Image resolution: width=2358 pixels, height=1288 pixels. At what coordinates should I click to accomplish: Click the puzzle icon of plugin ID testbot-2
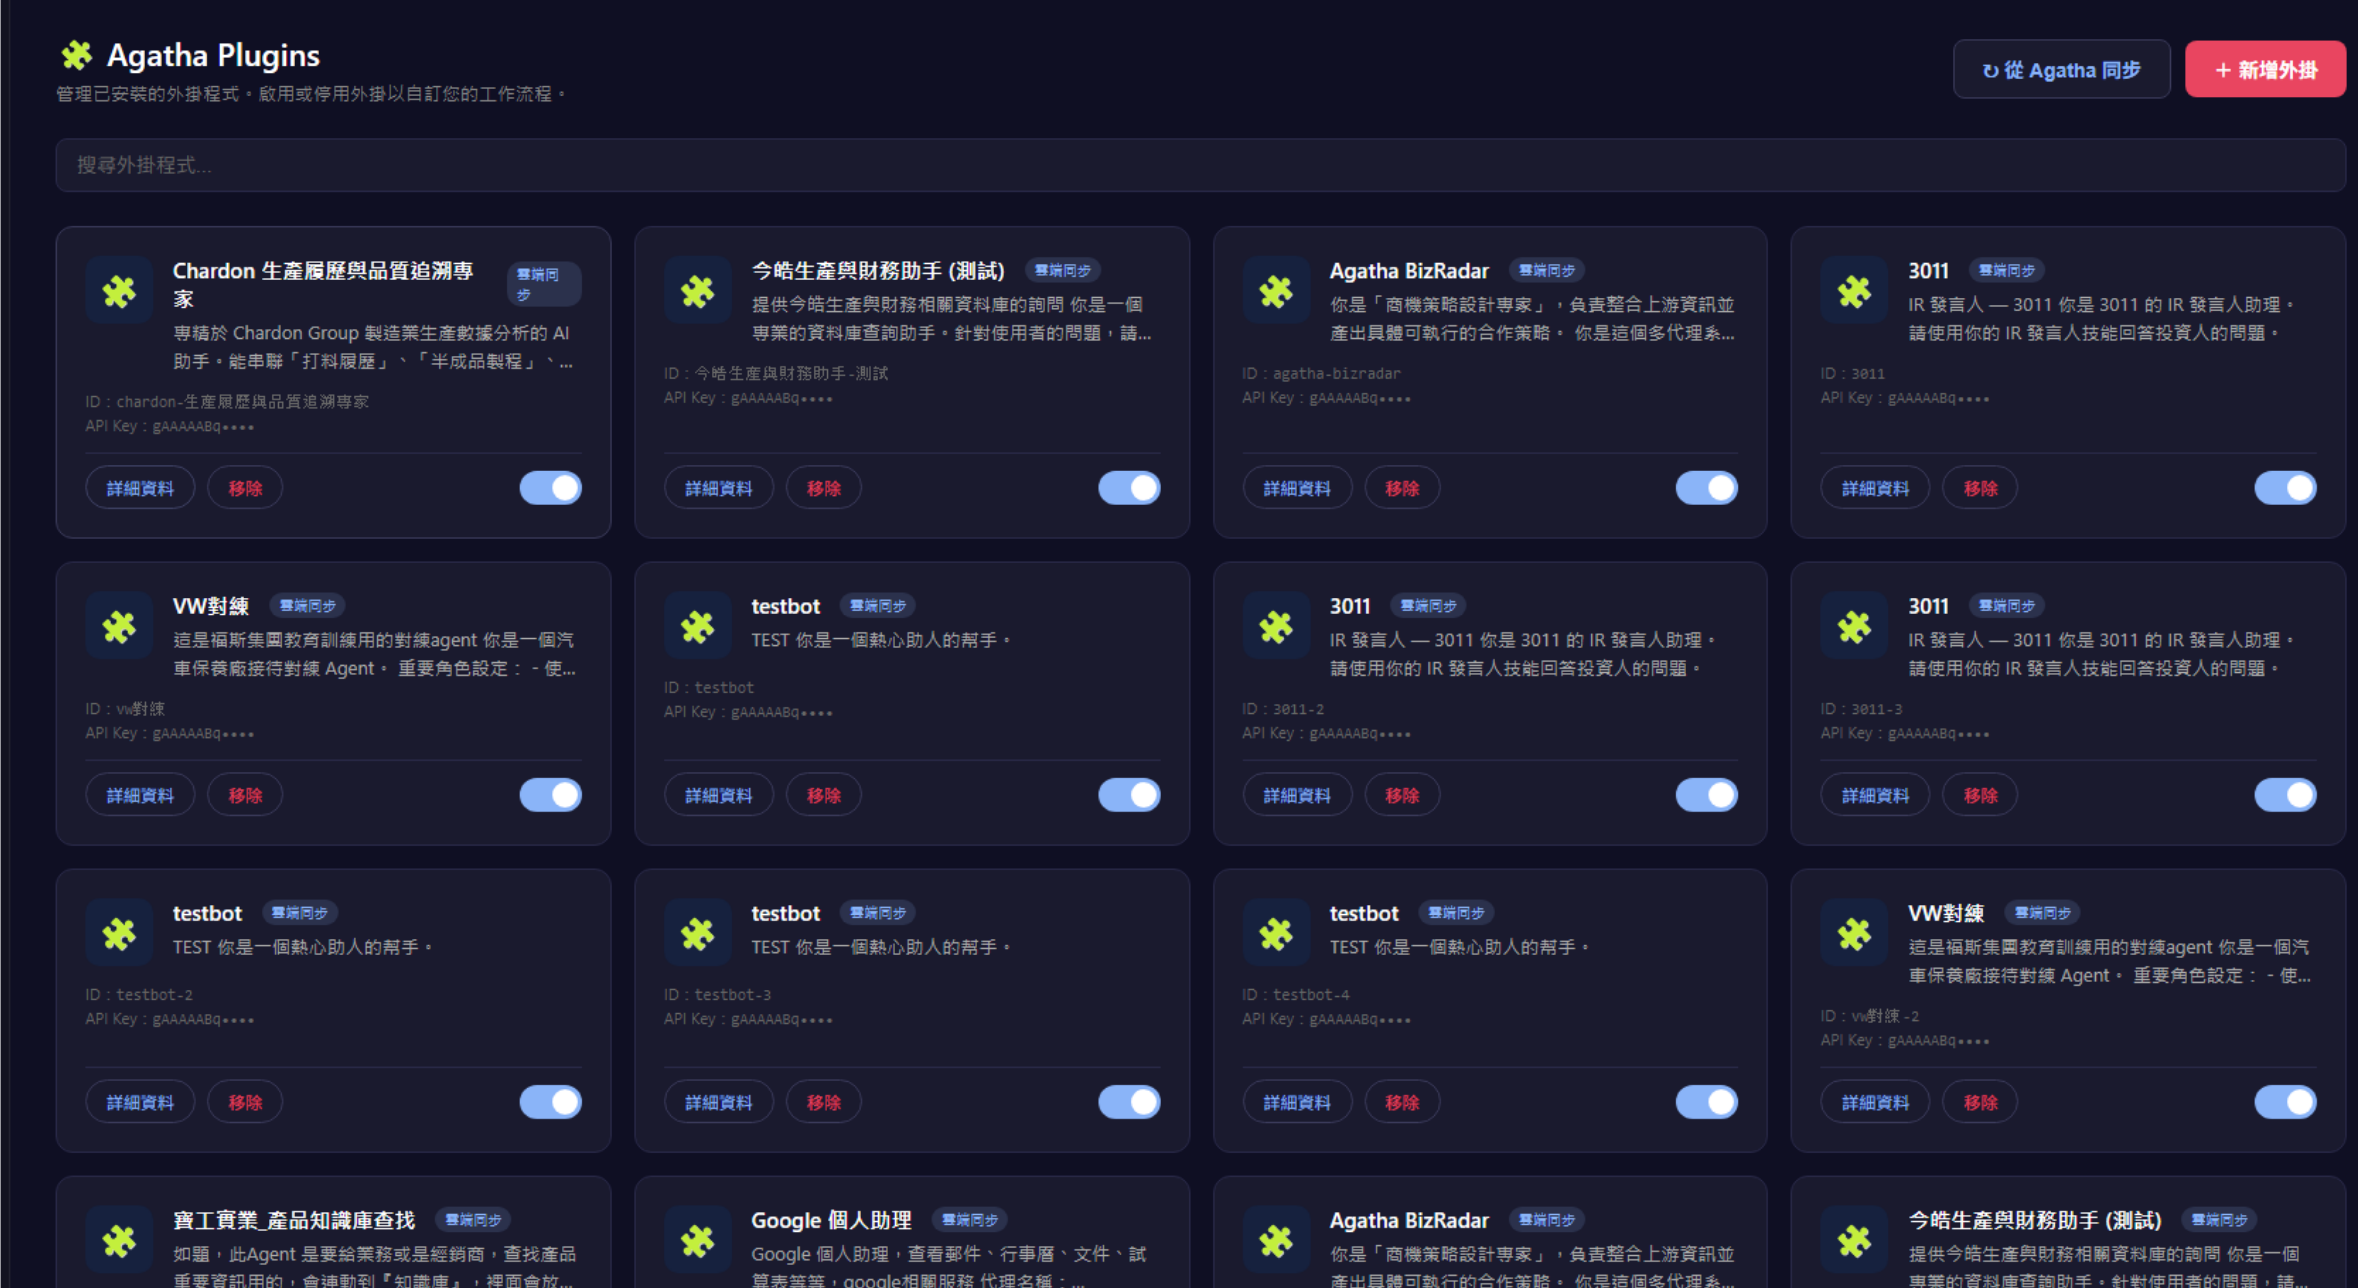[x=119, y=933]
